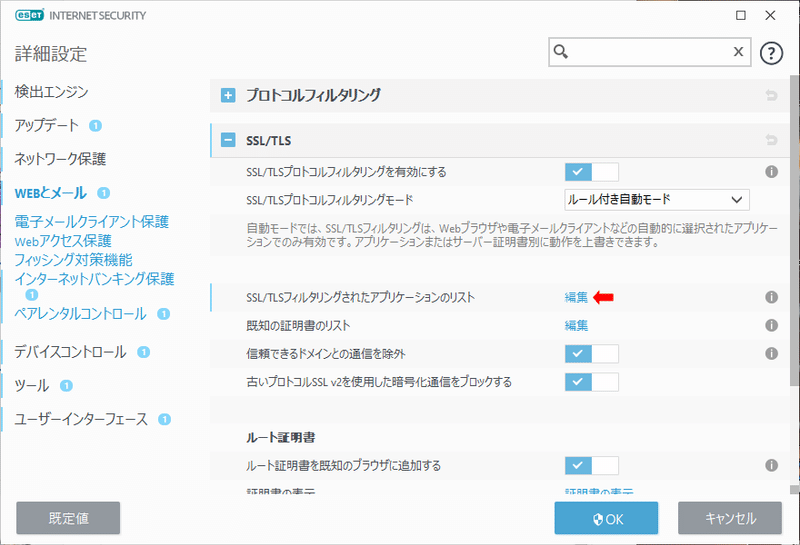Open ルール付き自動モード filtering mode dropdown

[x=657, y=200]
